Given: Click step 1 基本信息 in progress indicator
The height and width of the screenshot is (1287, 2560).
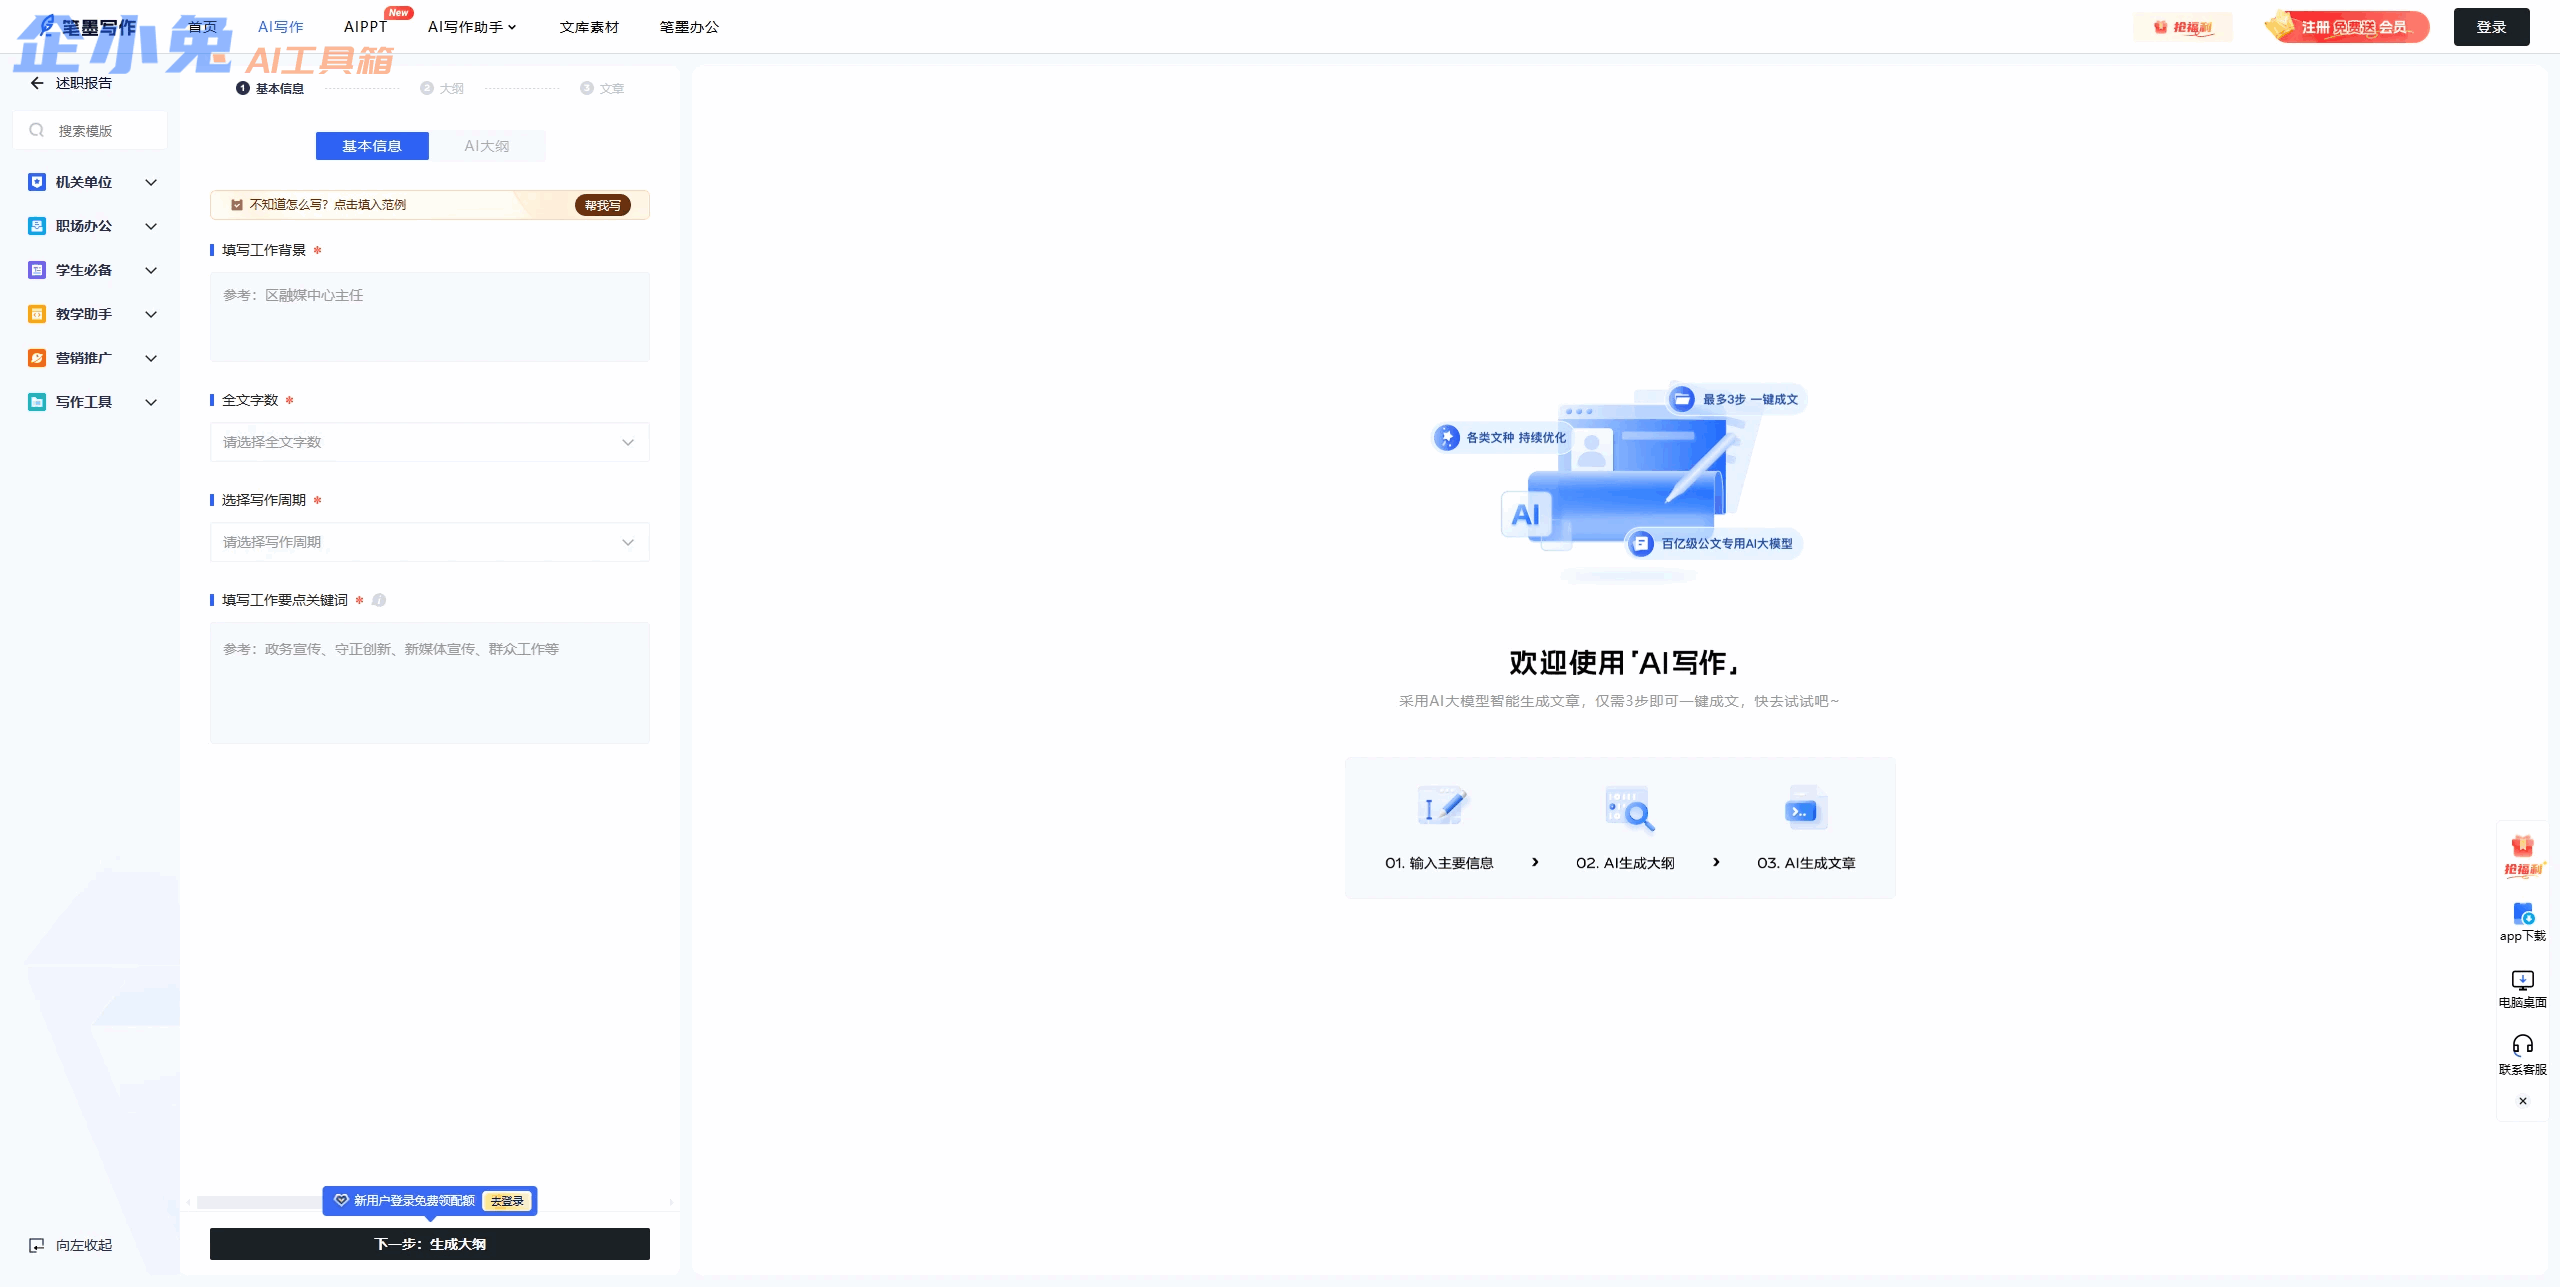Looking at the screenshot, I should (x=270, y=88).
